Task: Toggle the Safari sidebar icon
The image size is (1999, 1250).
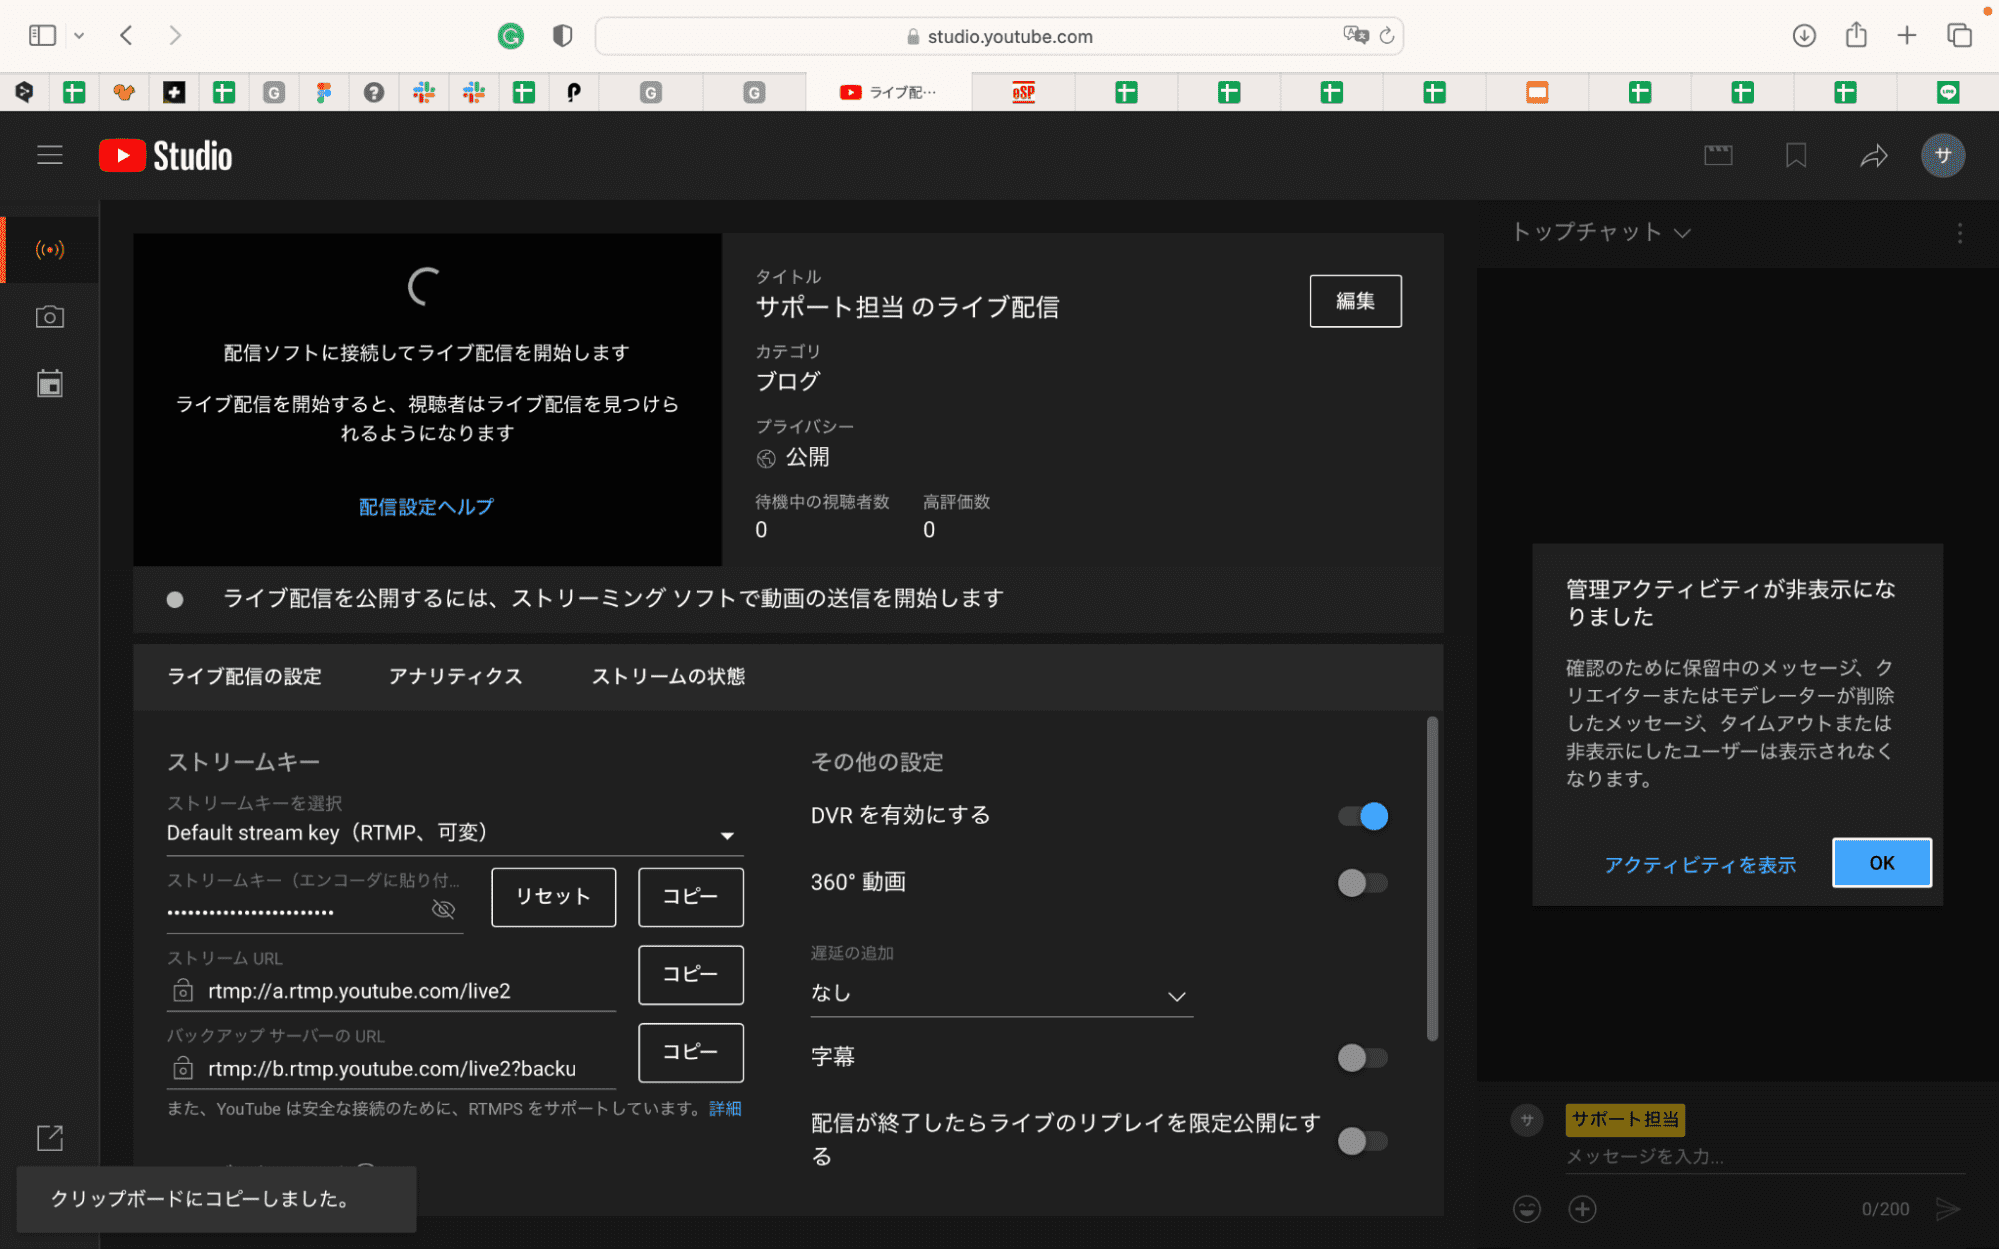Action: pyautogui.click(x=42, y=36)
